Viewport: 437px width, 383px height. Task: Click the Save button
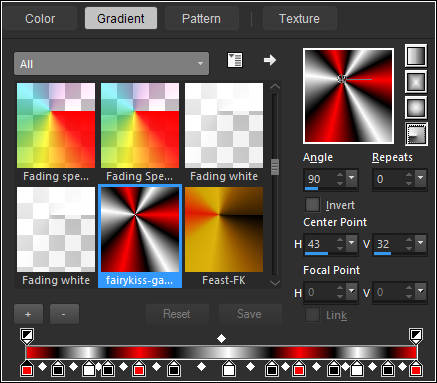(249, 314)
